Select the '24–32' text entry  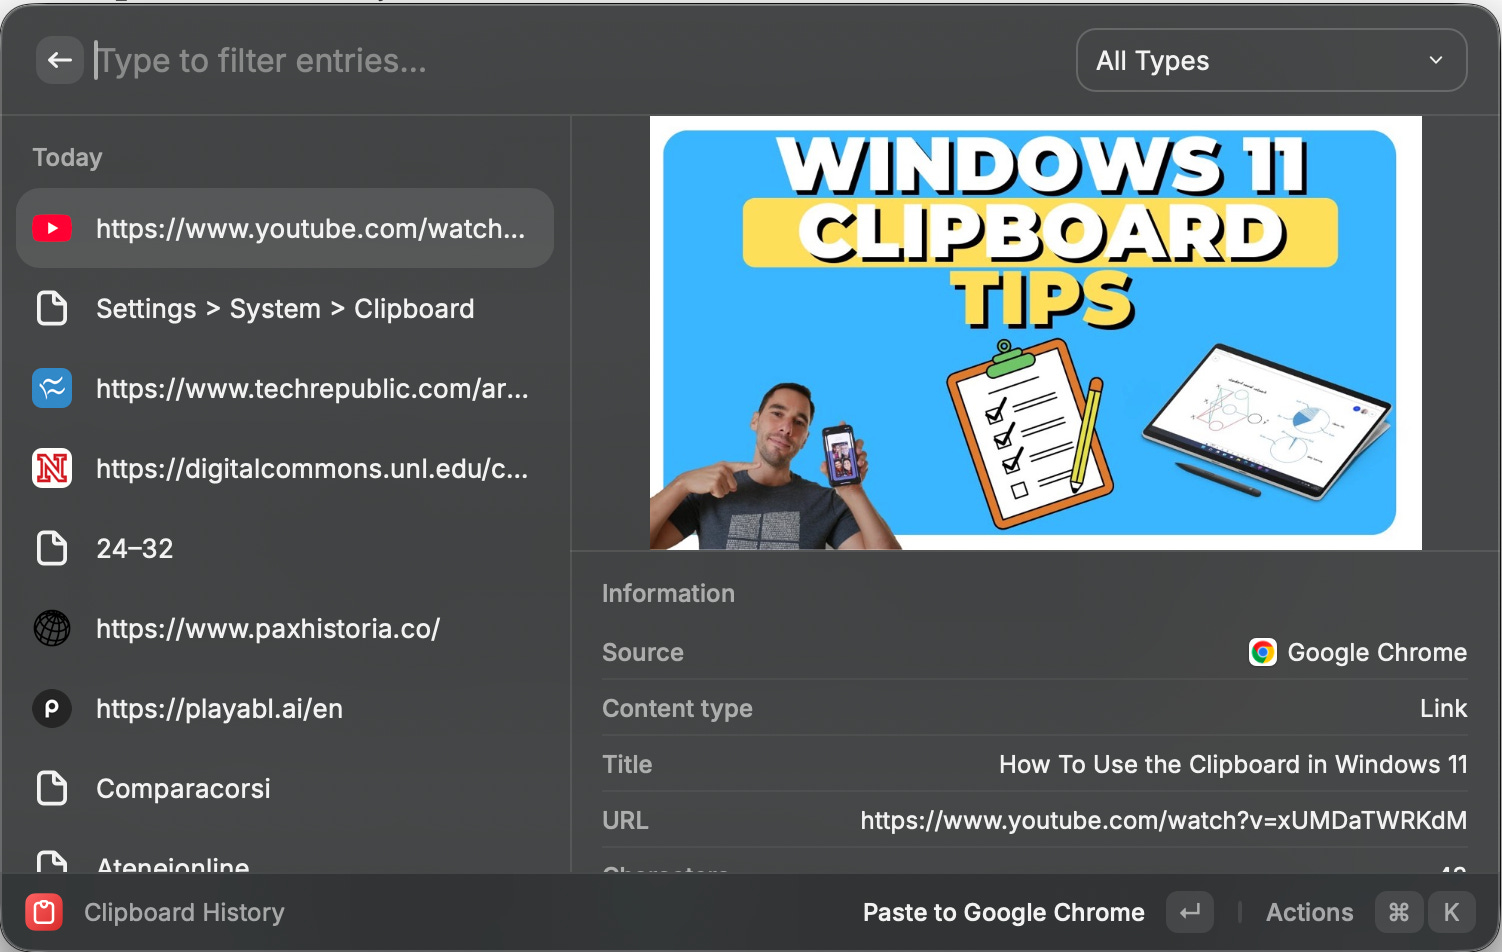[285, 548]
